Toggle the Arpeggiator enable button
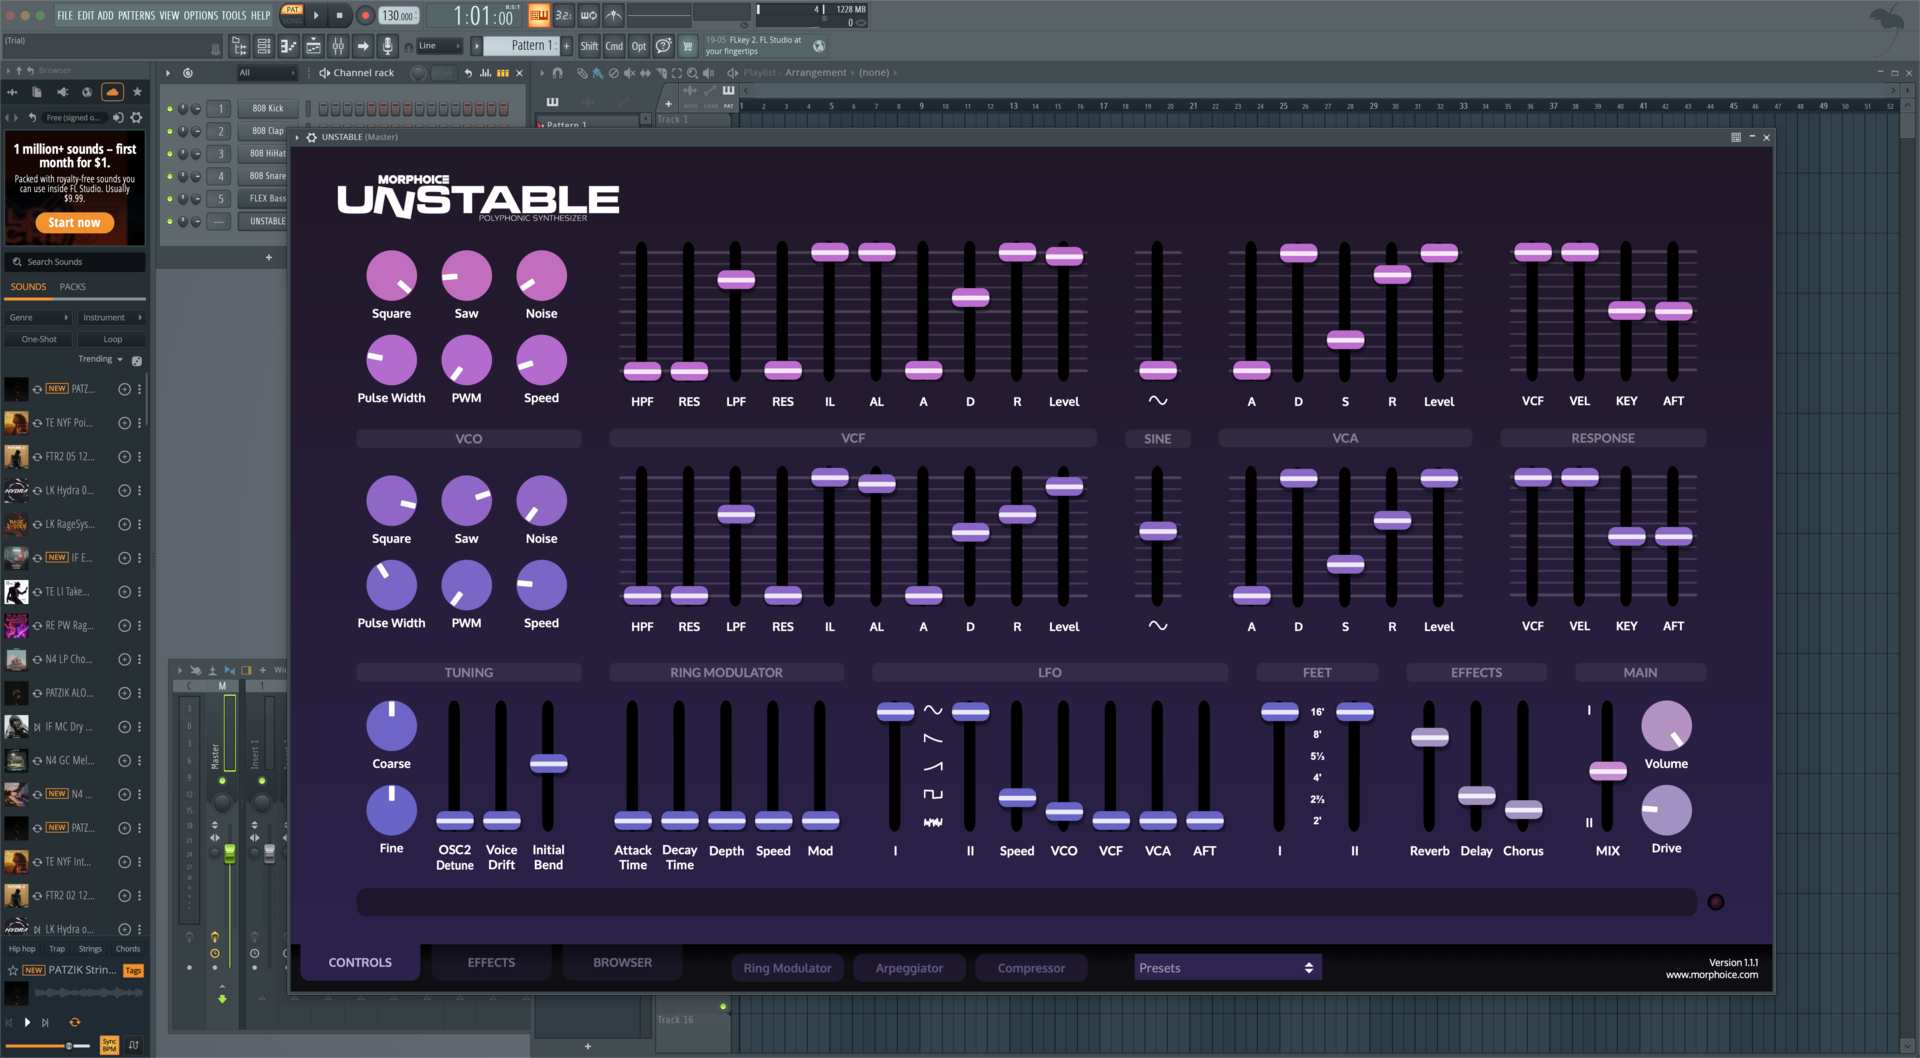 909,968
